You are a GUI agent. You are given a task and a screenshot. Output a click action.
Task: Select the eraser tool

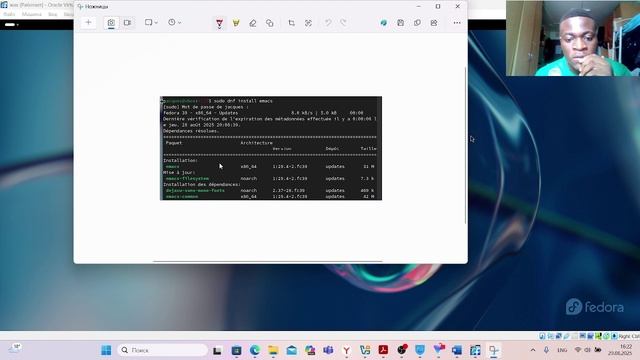[253, 23]
